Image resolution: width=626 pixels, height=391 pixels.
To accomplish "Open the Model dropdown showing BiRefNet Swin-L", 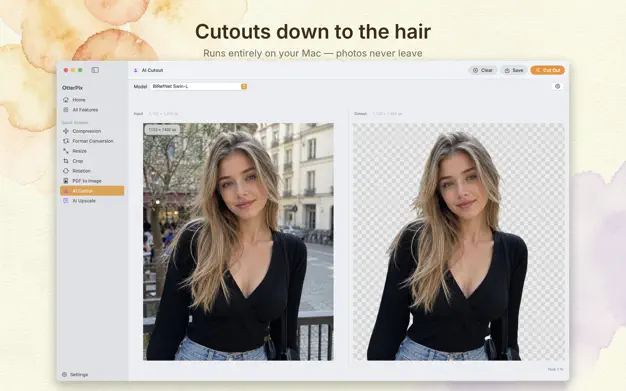I will [199, 86].
